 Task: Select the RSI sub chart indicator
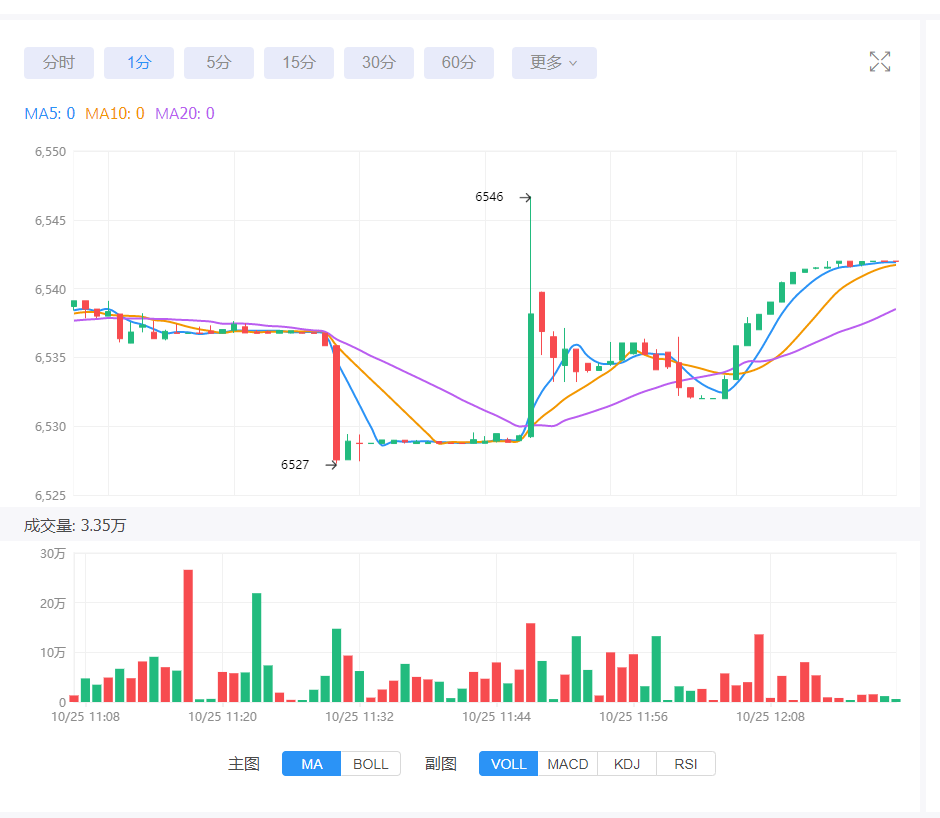pos(686,763)
